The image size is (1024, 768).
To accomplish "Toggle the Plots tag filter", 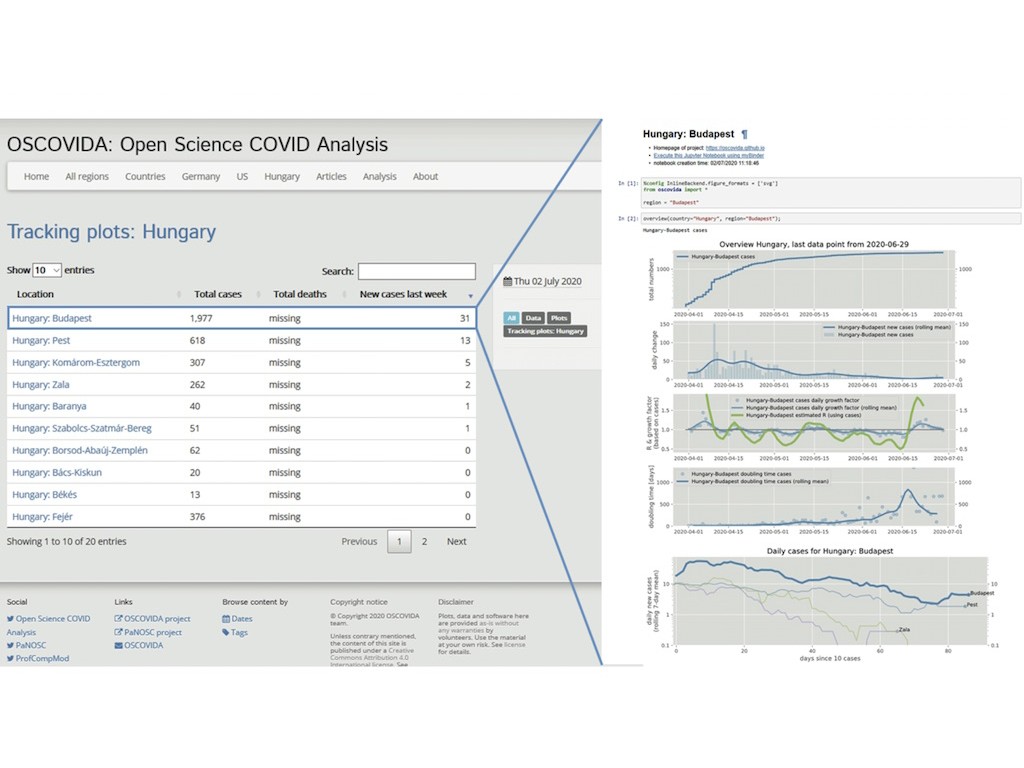I will tap(558, 318).
